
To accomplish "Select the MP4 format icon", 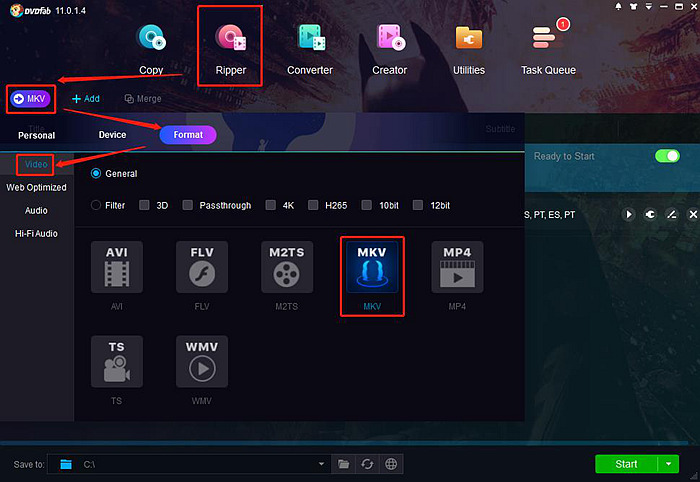I will pyautogui.click(x=457, y=267).
